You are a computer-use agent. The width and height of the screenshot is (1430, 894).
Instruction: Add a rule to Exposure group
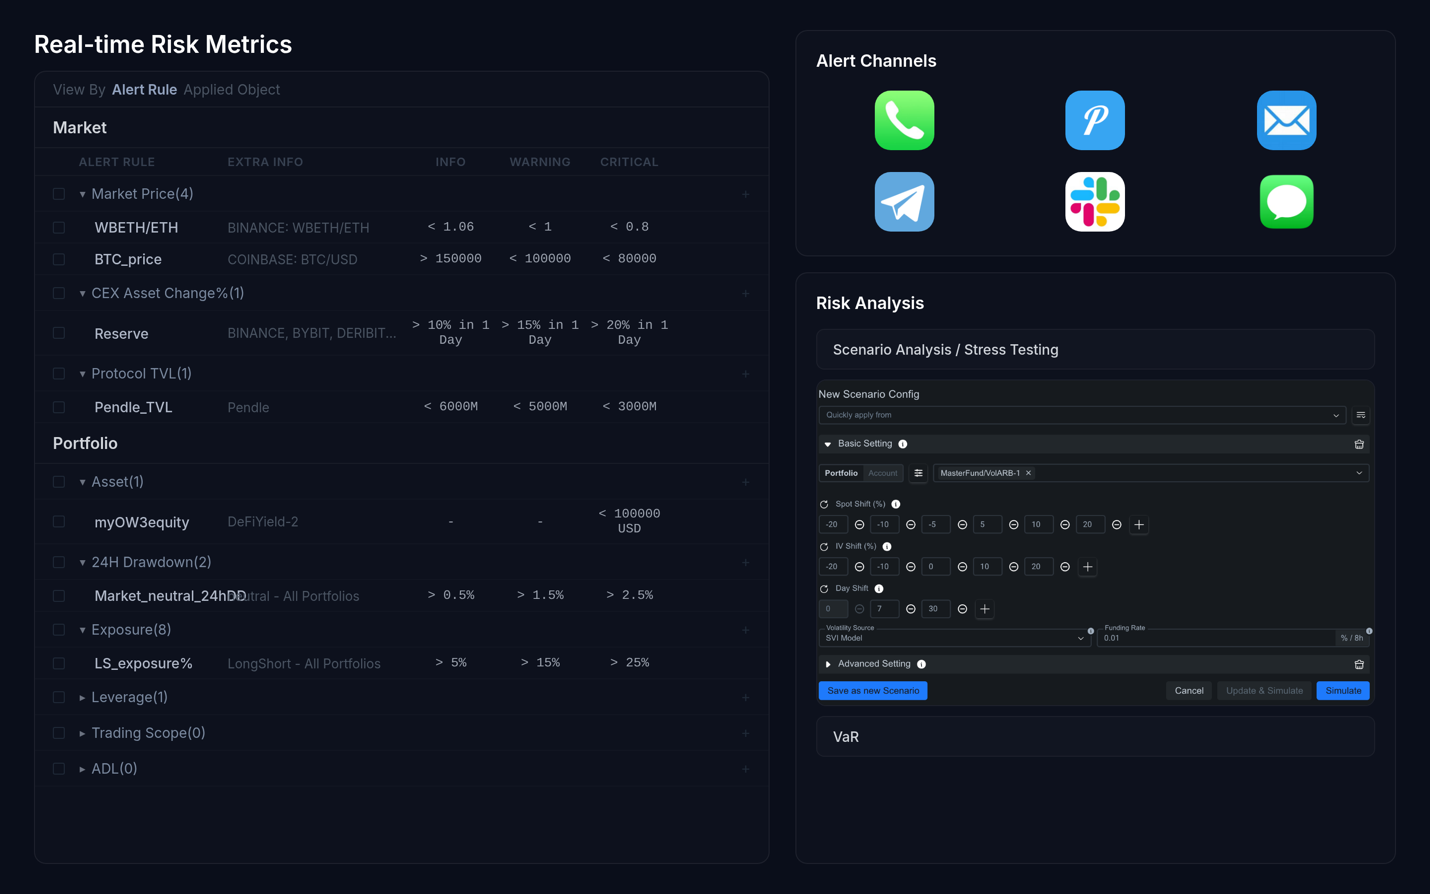745,630
